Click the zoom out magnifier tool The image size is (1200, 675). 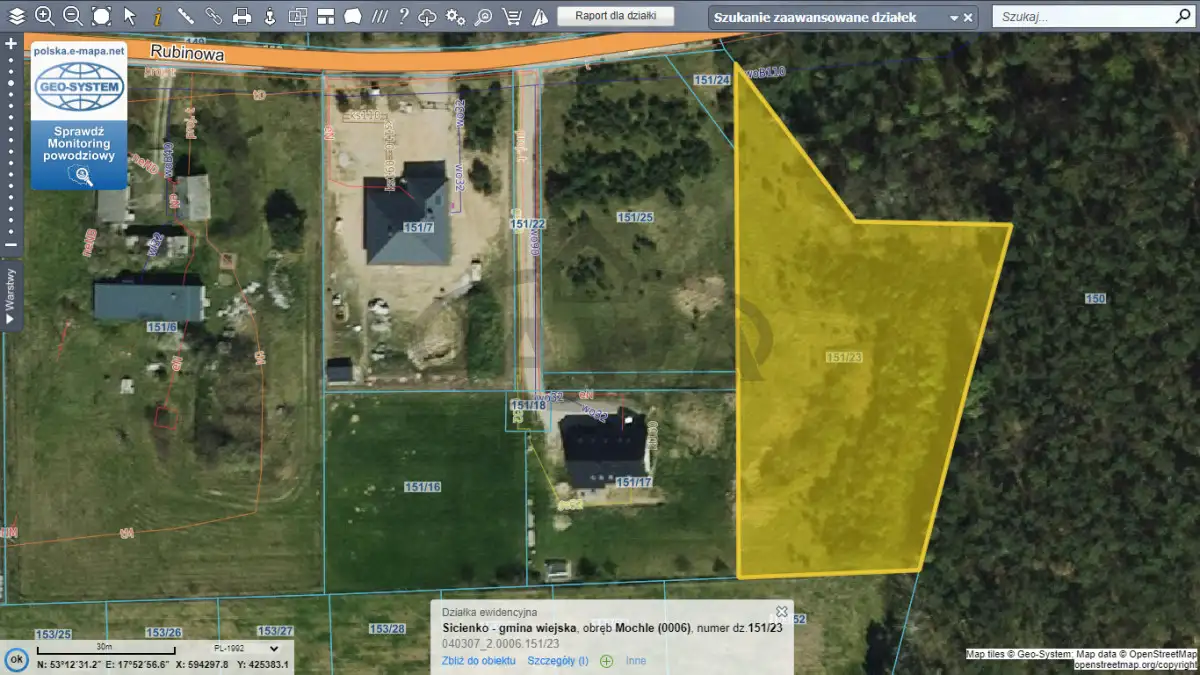tap(72, 16)
